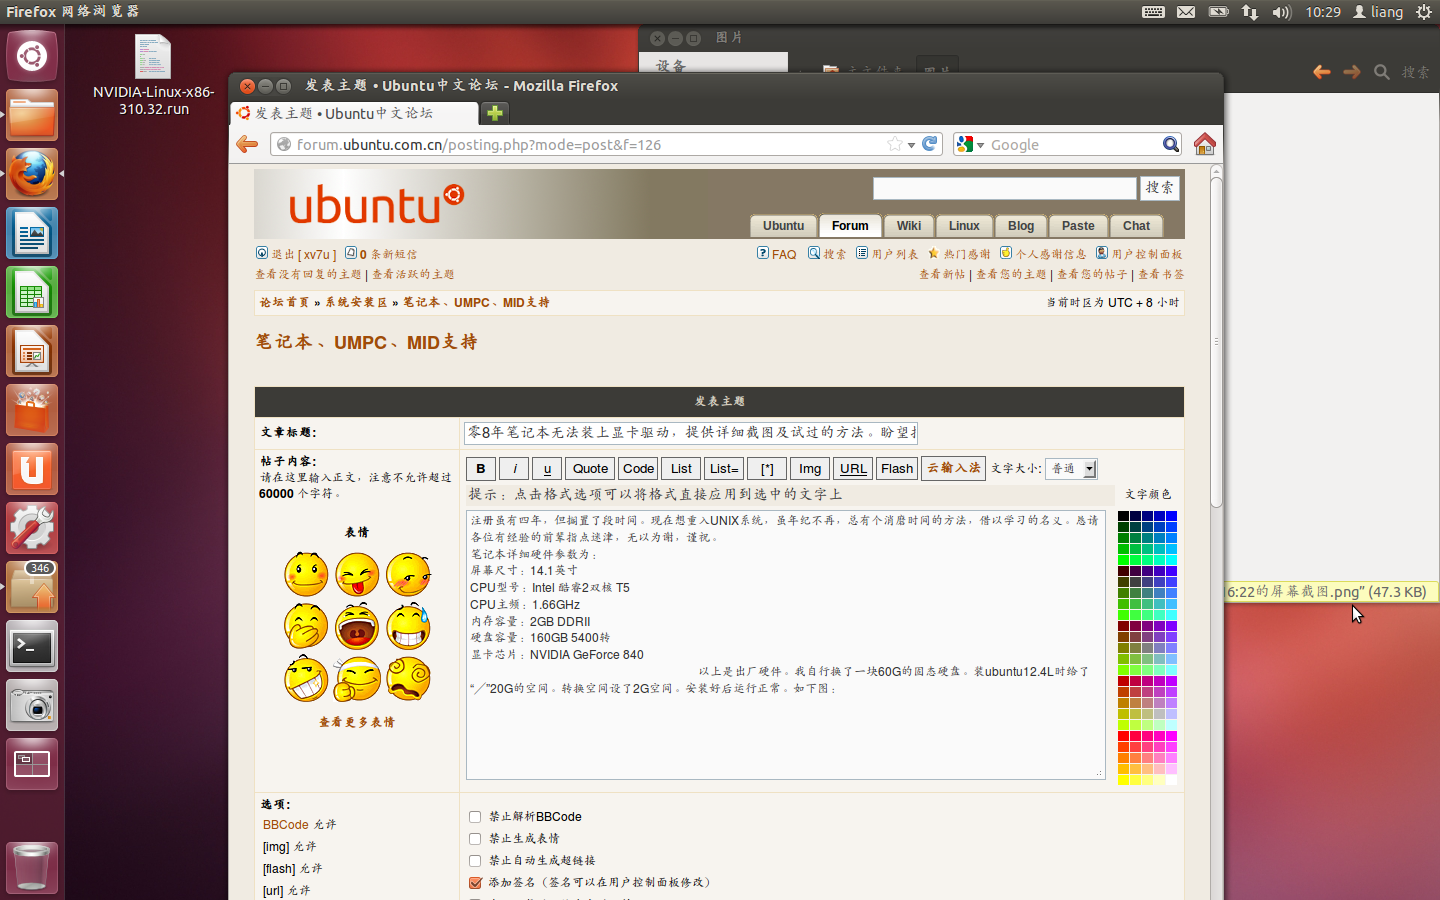Open the 查看更多表情 link
This screenshot has width=1440, height=900.
click(x=357, y=722)
